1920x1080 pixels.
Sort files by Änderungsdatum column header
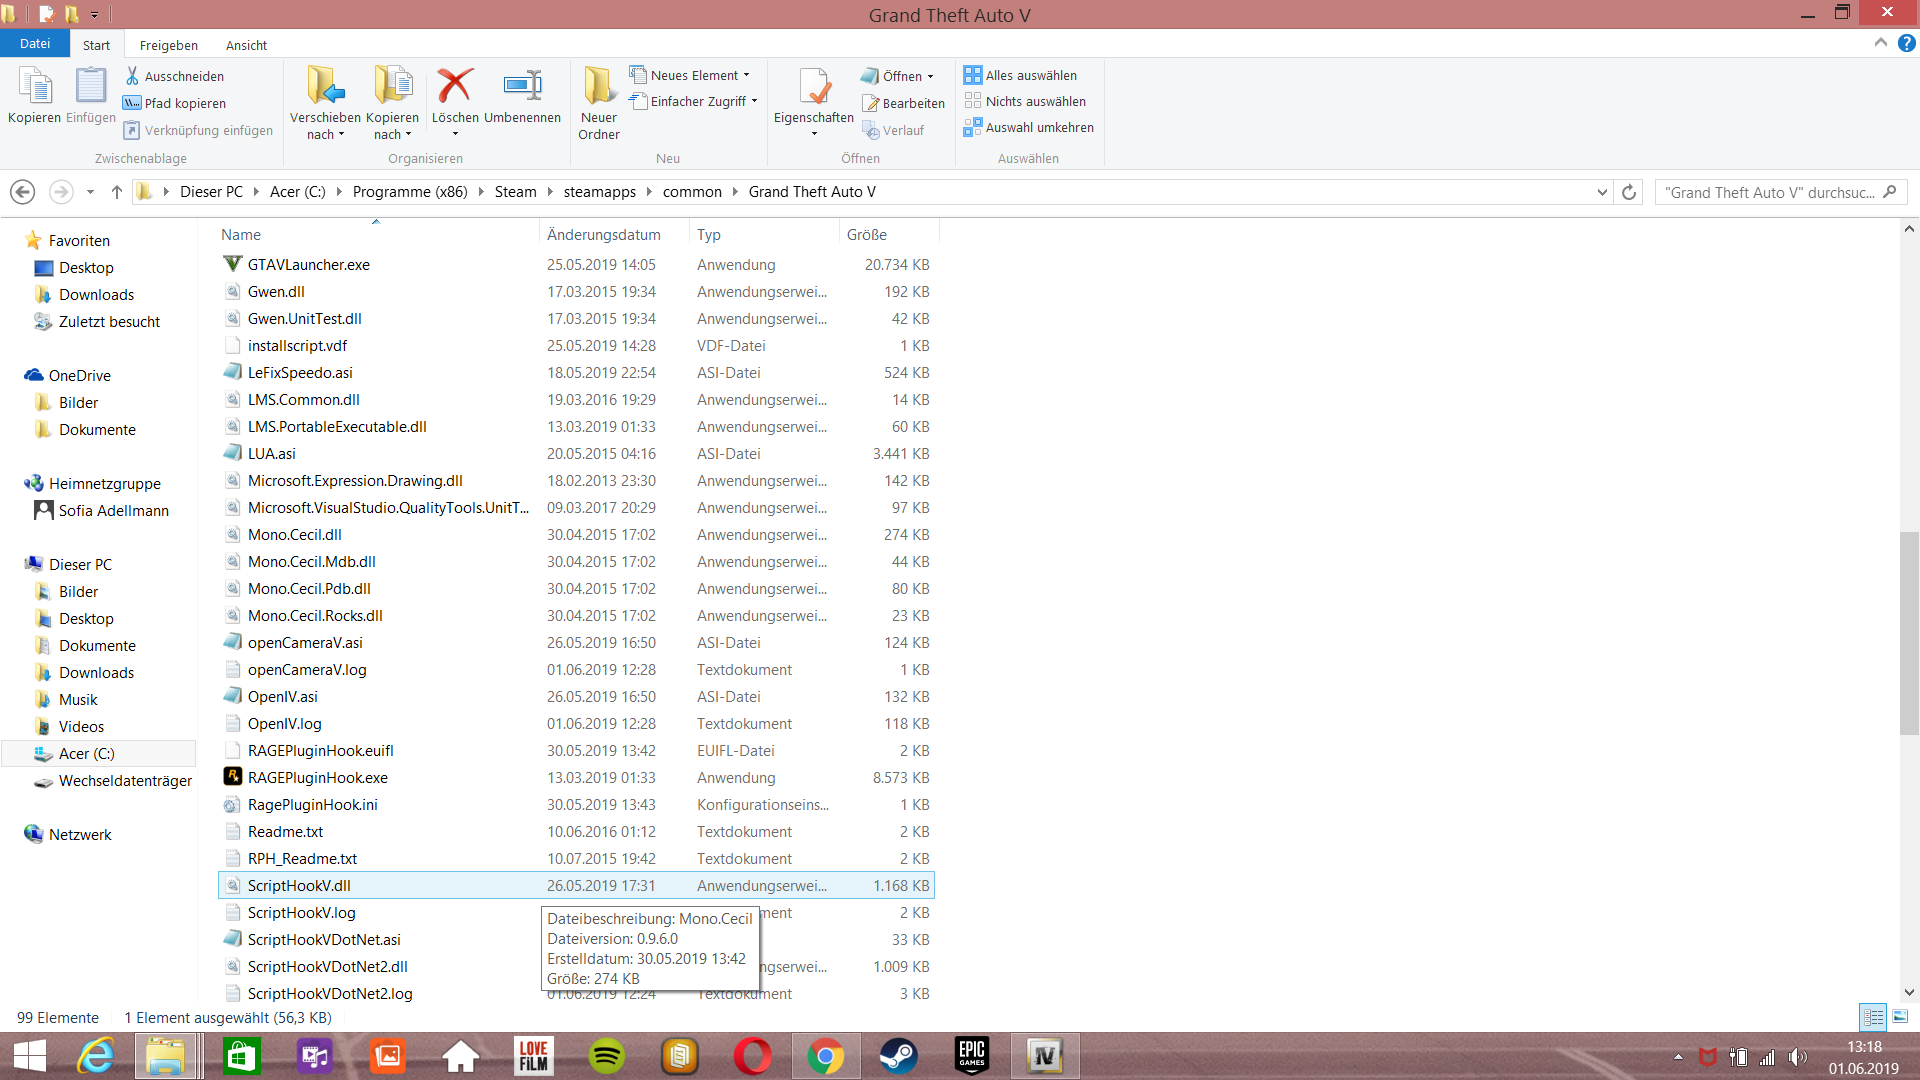pyautogui.click(x=604, y=234)
